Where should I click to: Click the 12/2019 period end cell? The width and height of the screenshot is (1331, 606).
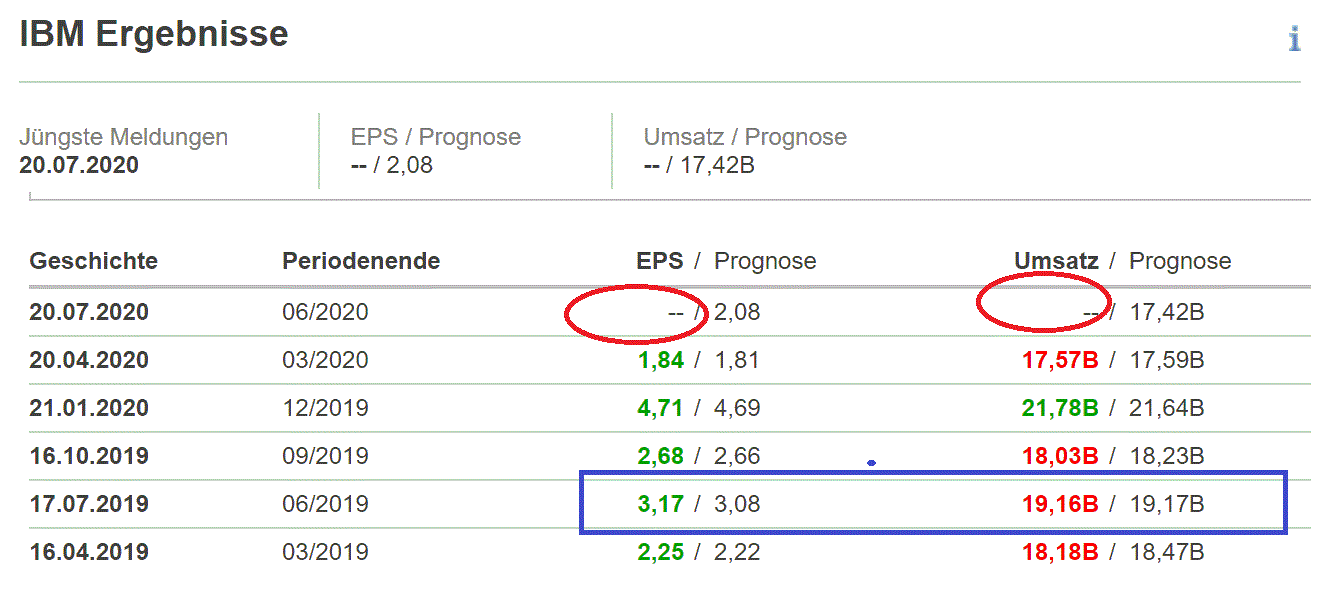click(x=325, y=408)
